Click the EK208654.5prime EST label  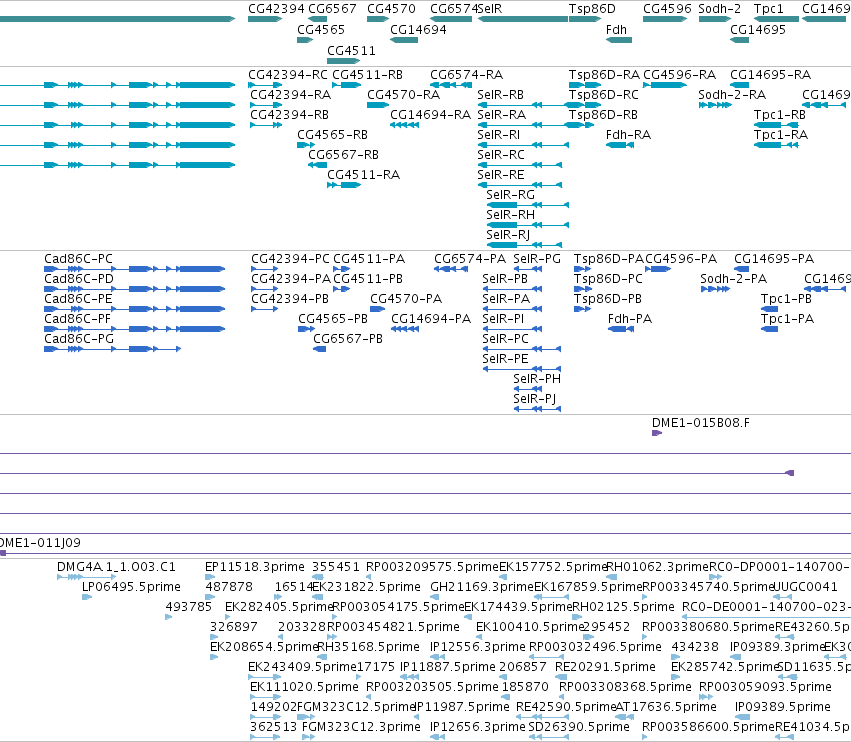(x=264, y=646)
